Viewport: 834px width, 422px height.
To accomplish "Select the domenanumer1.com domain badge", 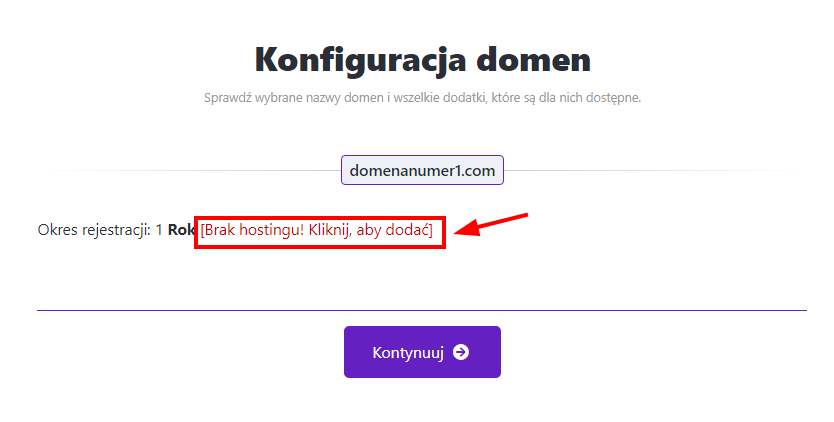I will coord(422,170).
